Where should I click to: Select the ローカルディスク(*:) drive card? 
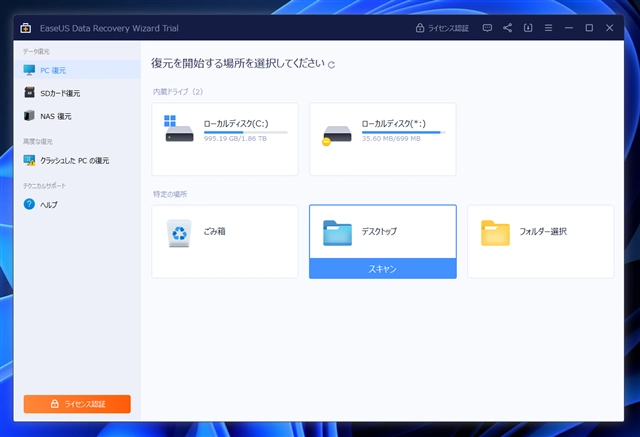[383, 139]
